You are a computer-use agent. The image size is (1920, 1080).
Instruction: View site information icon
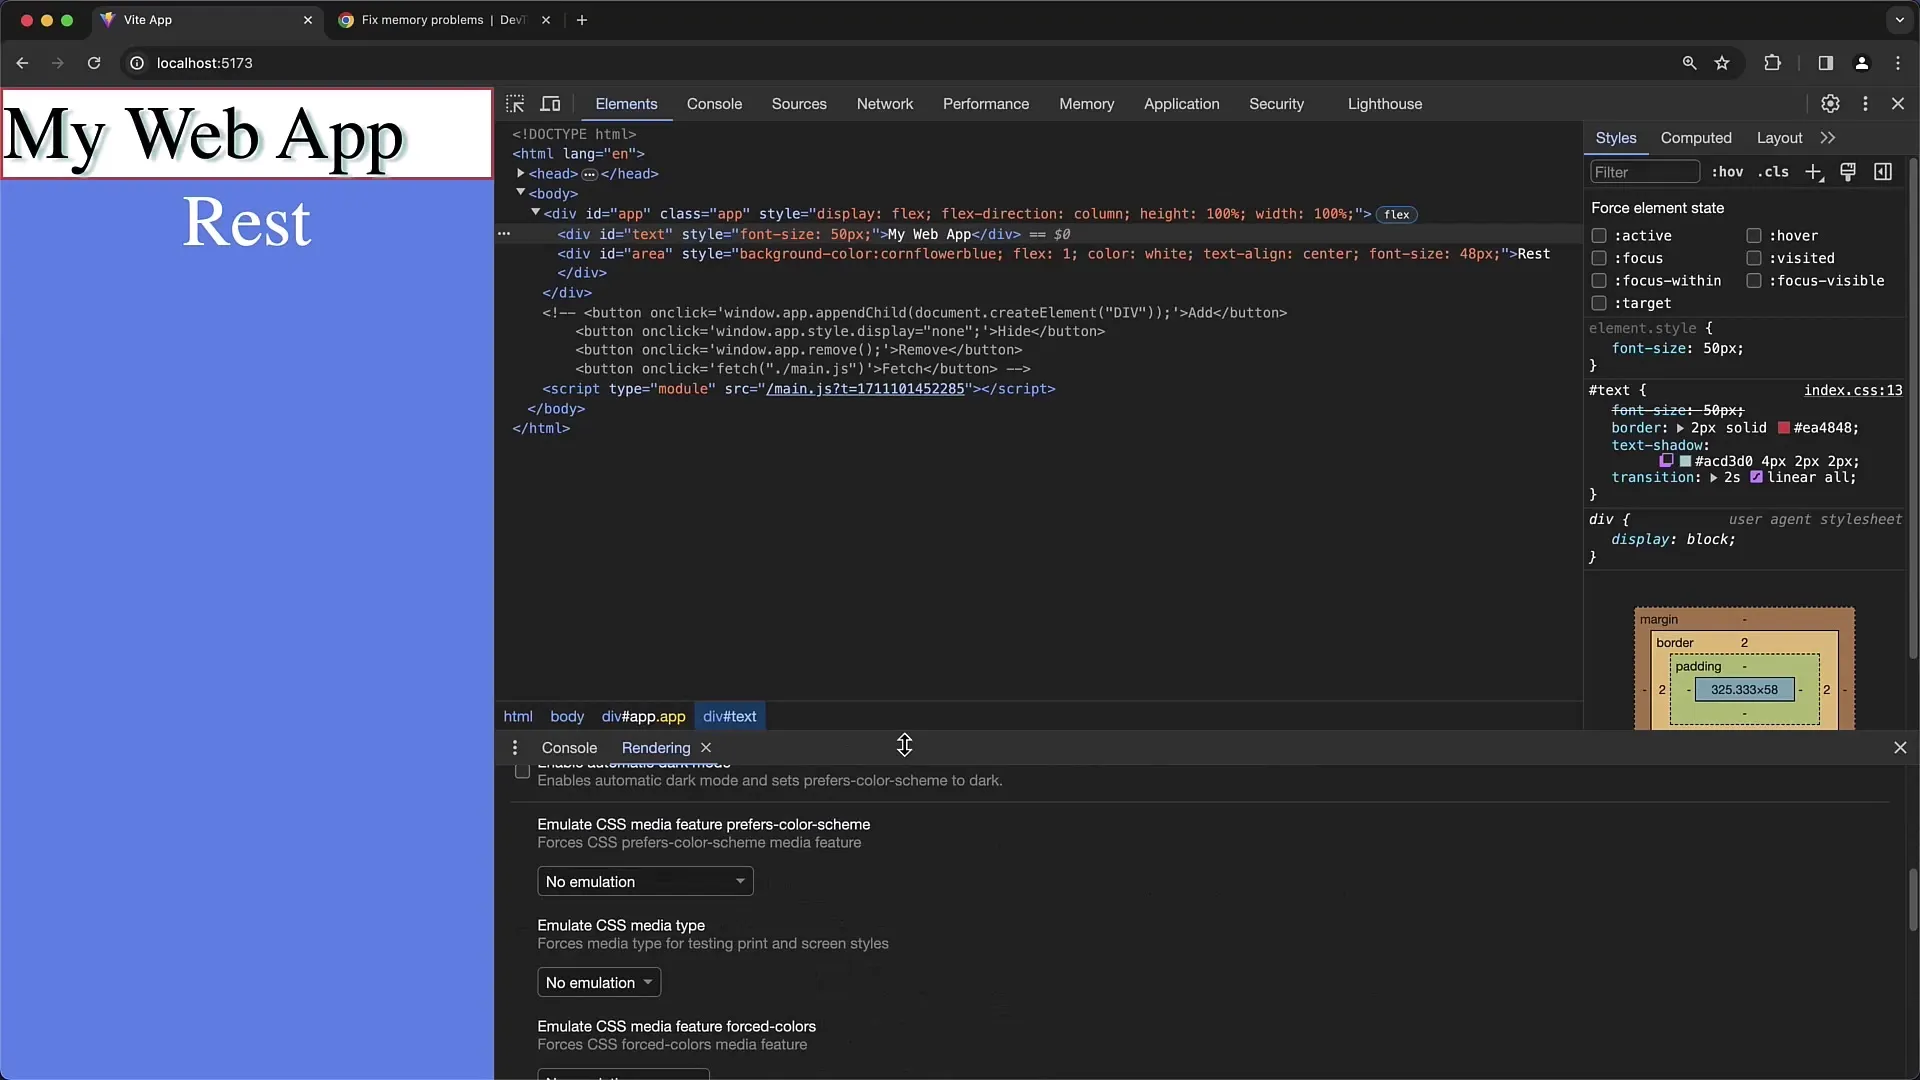137,63
